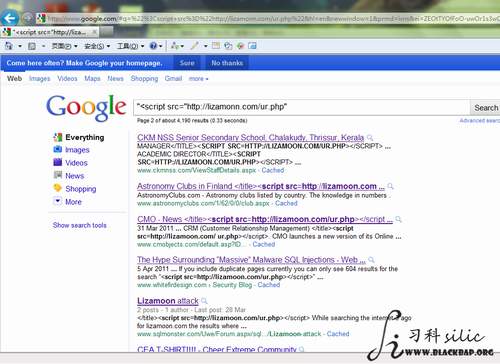This screenshot has width=500, height=364.
Task: Expand the 'more' dropdown in top navigation
Action: click(198, 79)
